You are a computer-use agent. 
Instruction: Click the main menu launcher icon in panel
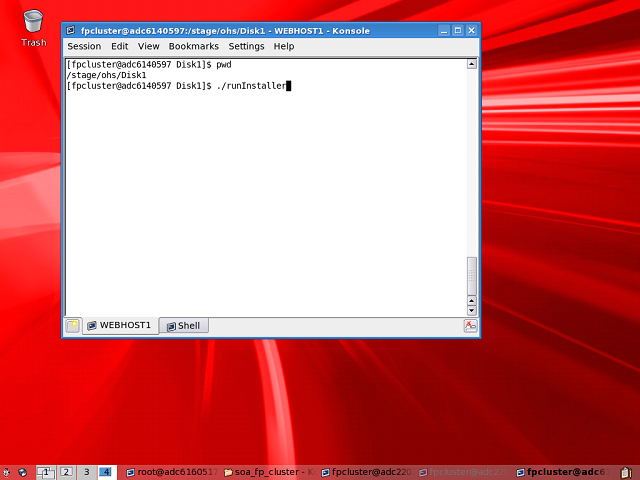coord(6,472)
